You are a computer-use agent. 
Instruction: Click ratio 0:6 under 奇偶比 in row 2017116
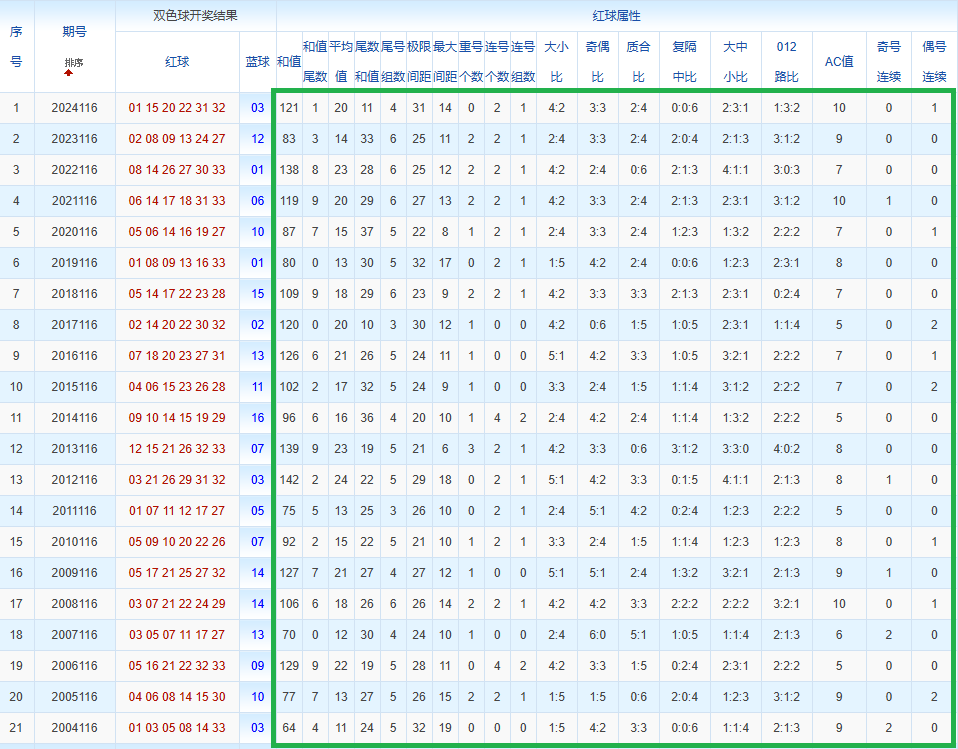(x=598, y=325)
